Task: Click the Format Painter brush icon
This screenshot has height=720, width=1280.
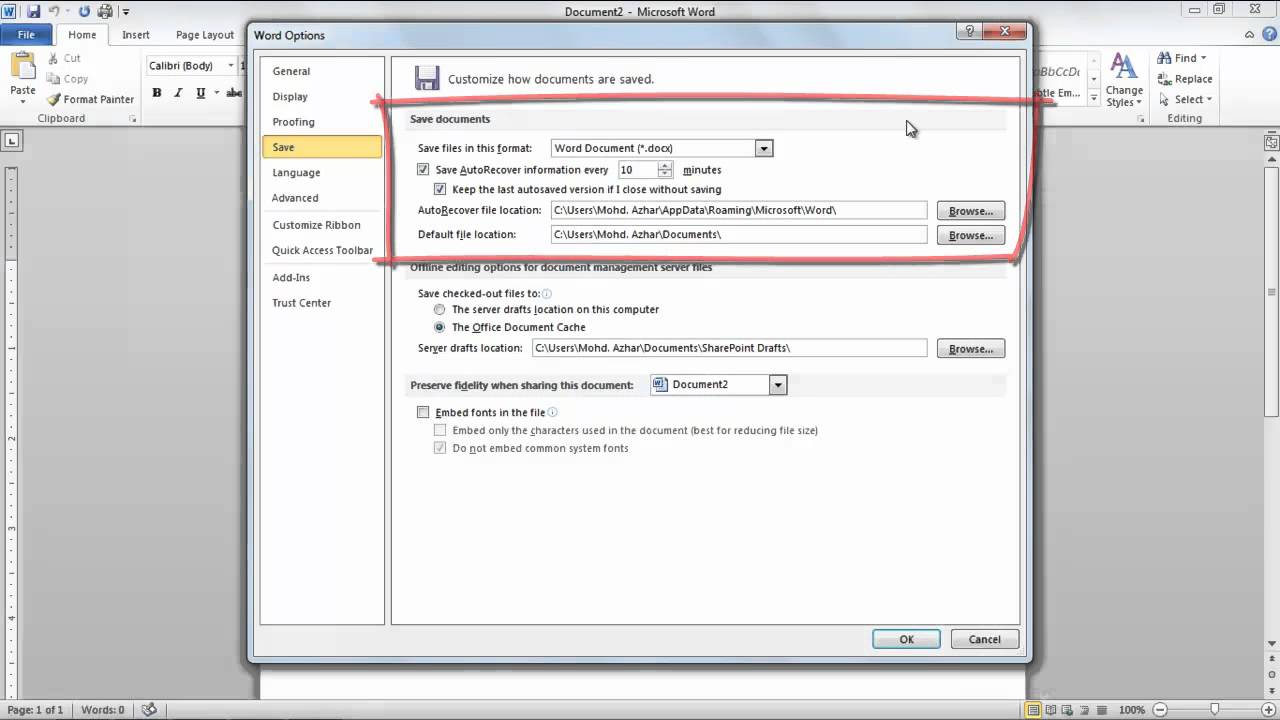Action: pyautogui.click(x=53, y=99)
